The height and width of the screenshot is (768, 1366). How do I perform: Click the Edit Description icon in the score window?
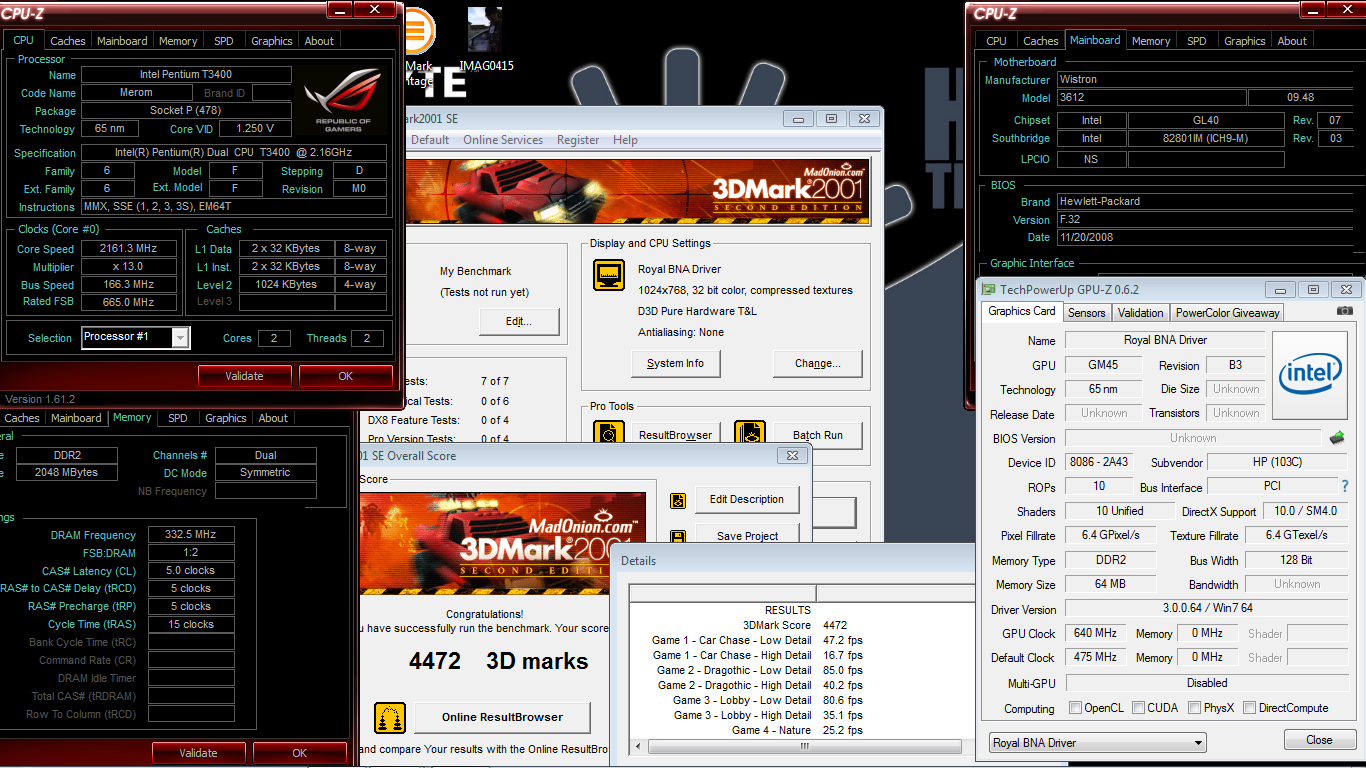(x=678, y=500)
